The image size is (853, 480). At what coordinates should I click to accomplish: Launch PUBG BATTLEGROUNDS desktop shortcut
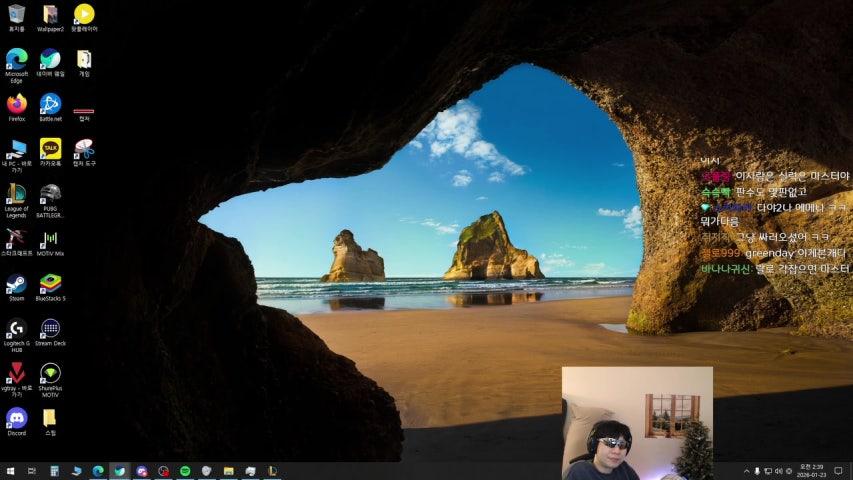click(50, 193)
